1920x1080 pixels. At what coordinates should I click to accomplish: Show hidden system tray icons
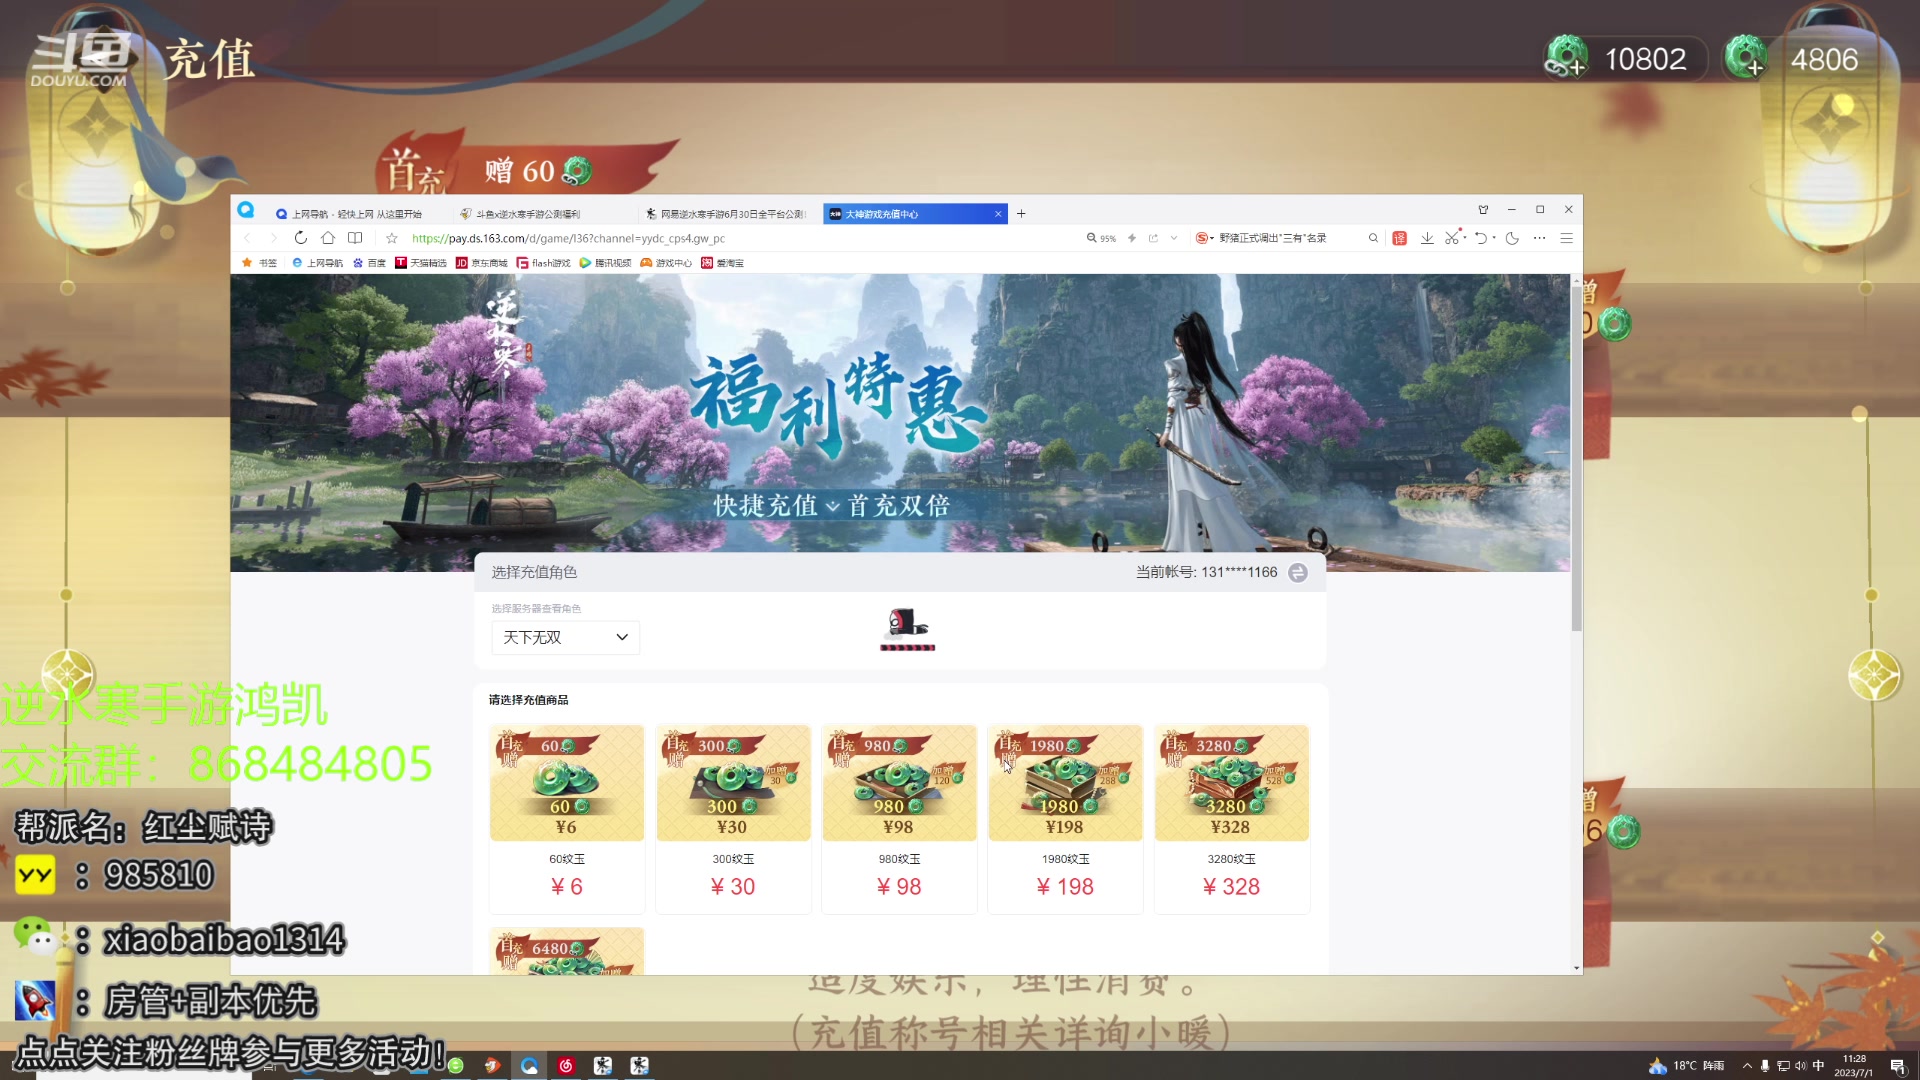pos(1747,1066)
